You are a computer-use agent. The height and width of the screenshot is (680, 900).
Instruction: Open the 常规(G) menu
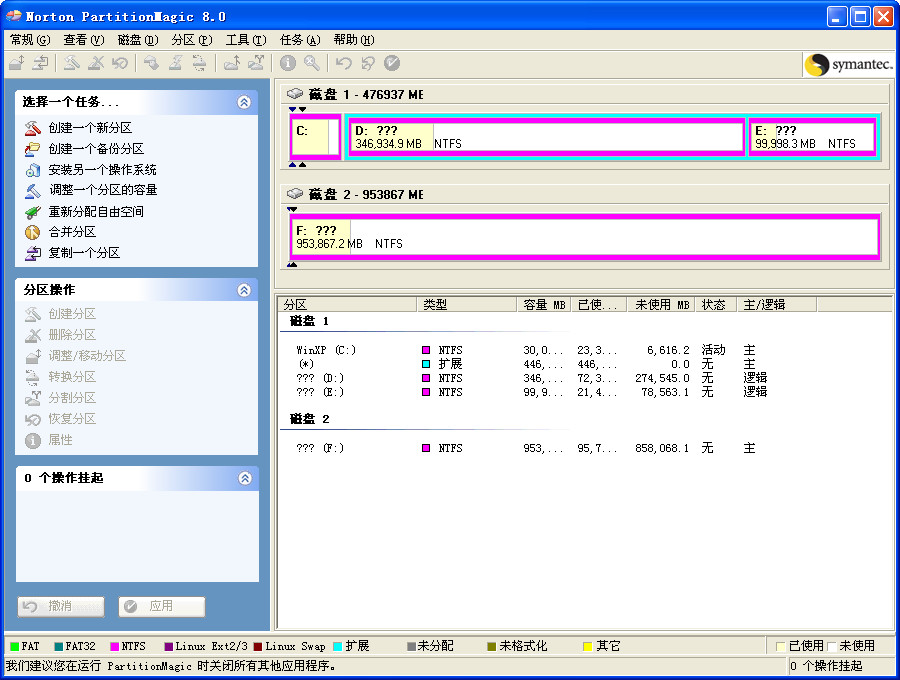click(x=30, y=40)
